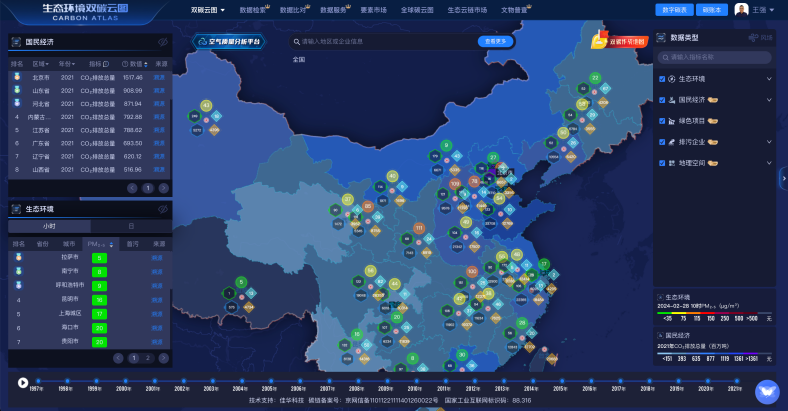Open the 双碳云图 dropdown menu

pos(208,10)
